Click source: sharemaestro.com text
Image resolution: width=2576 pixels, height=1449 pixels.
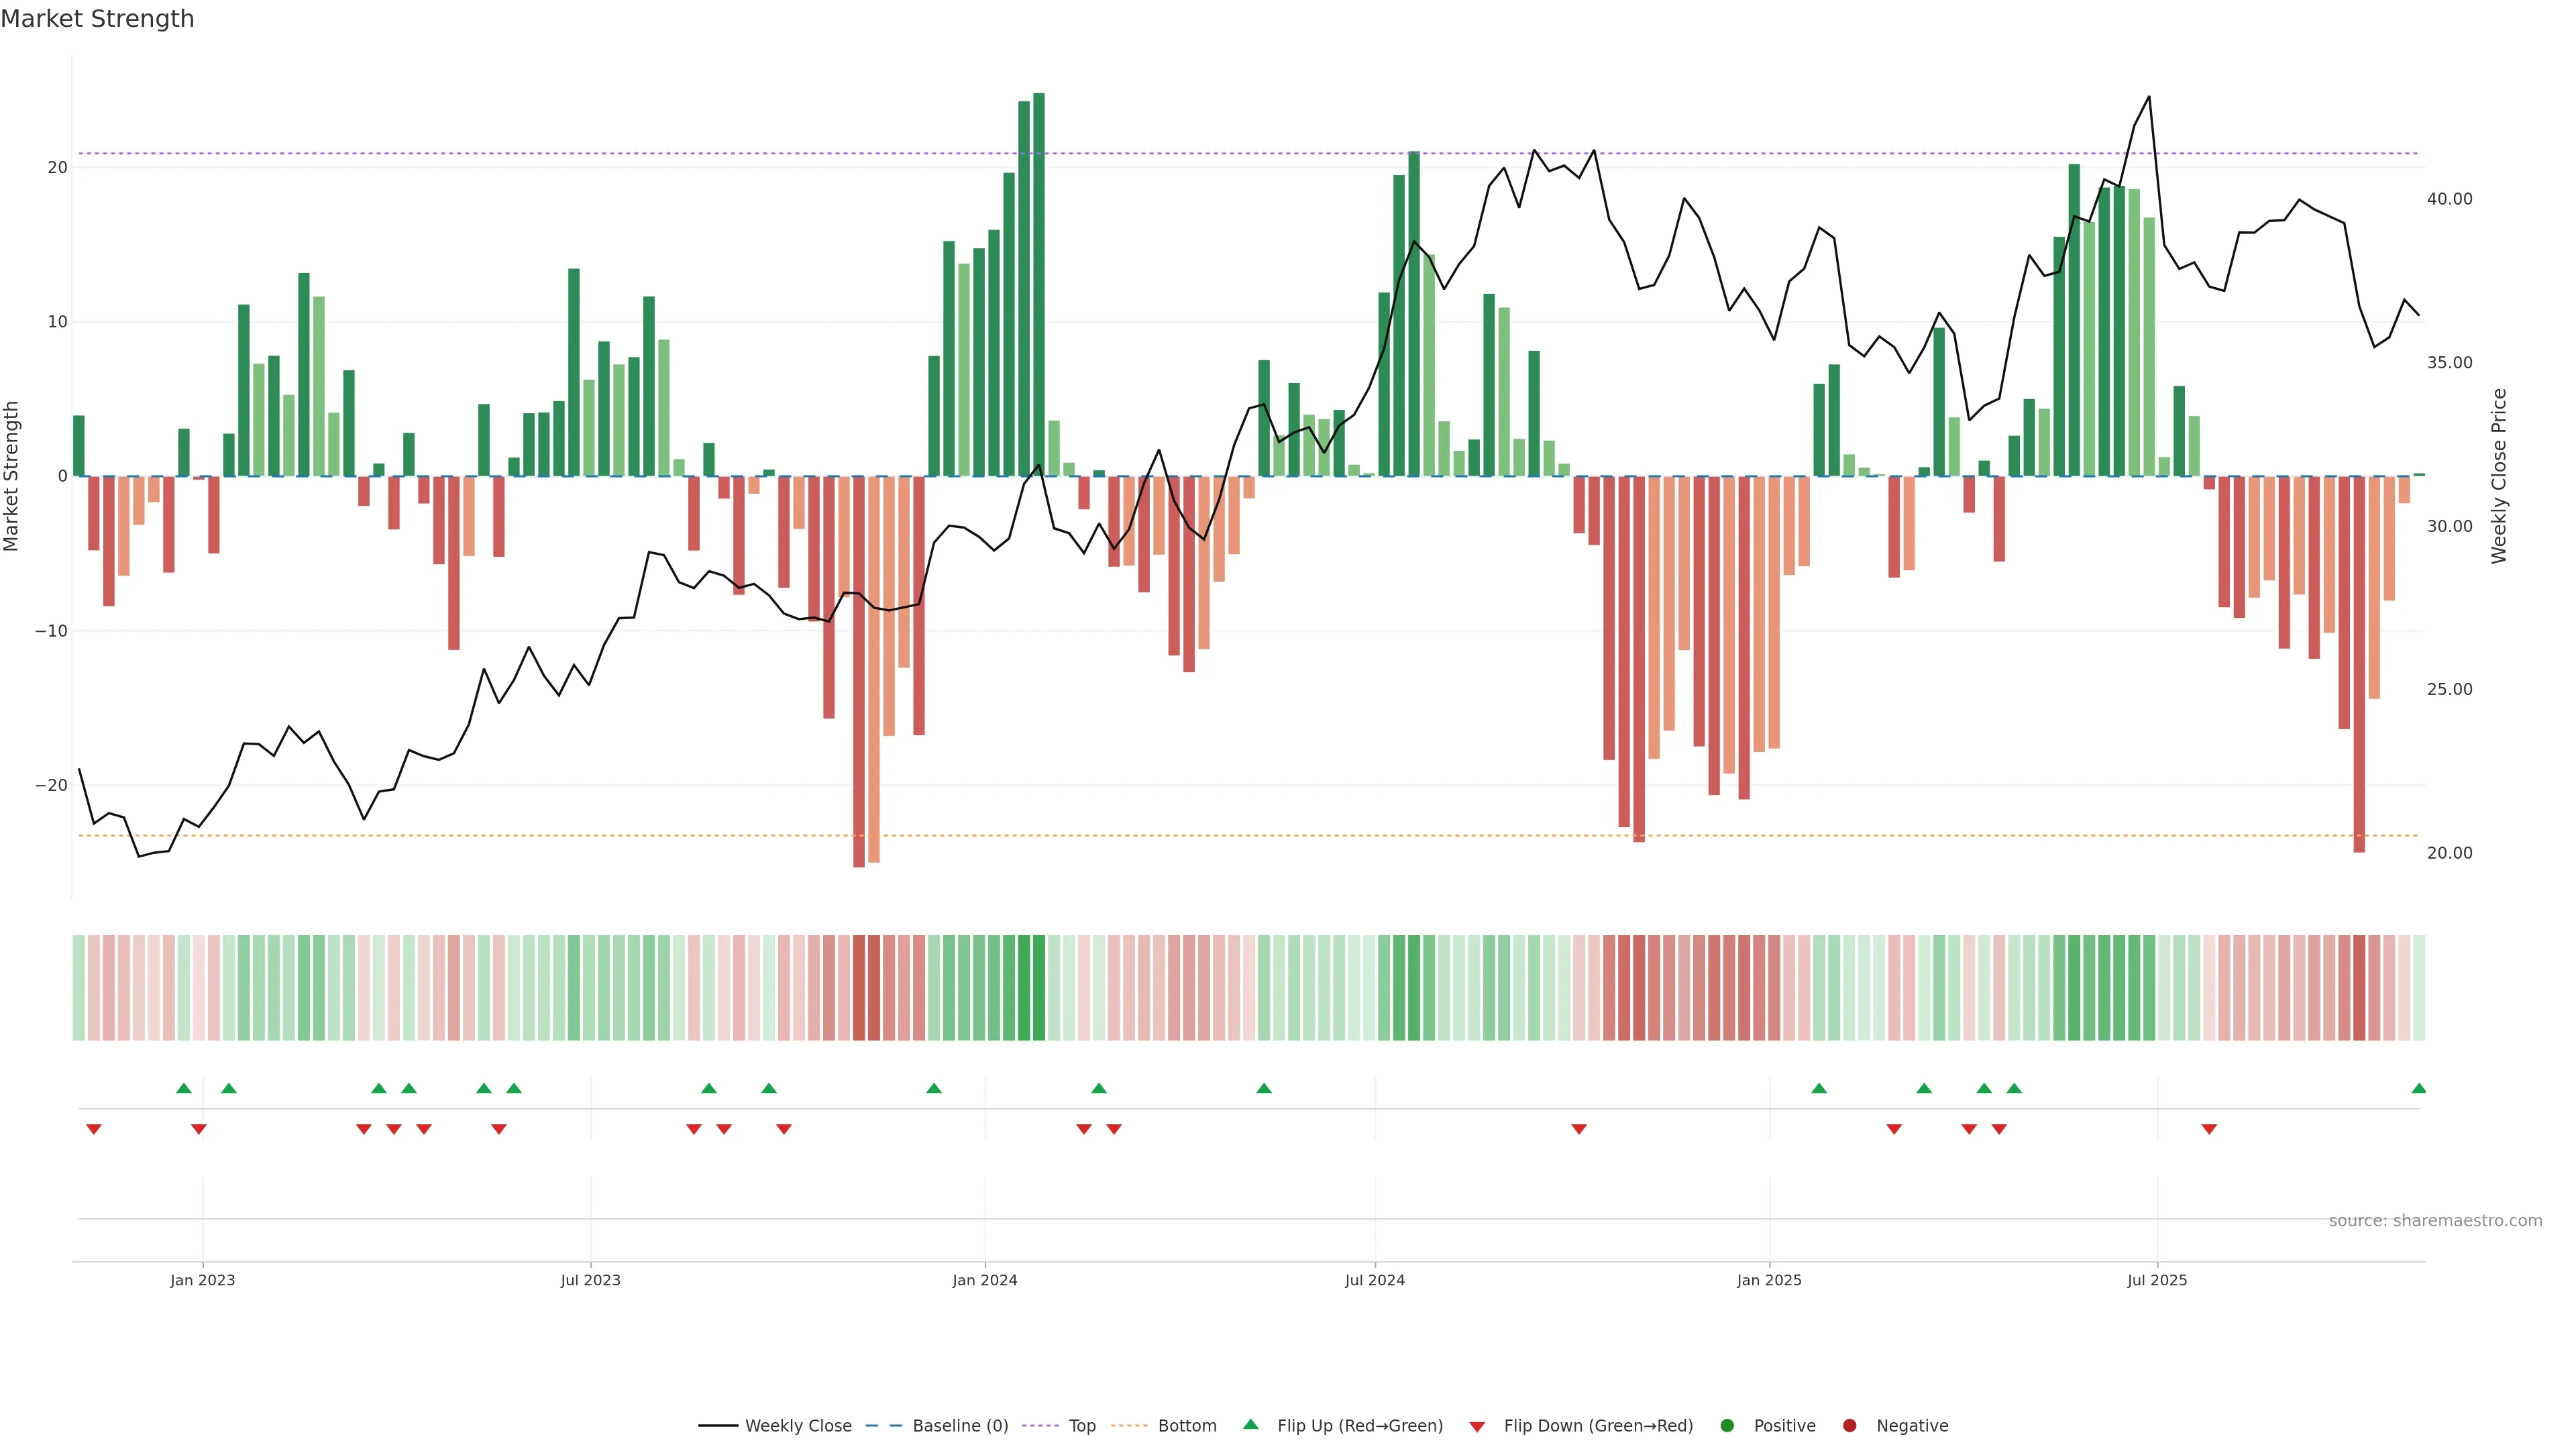pos(2435,1221)
